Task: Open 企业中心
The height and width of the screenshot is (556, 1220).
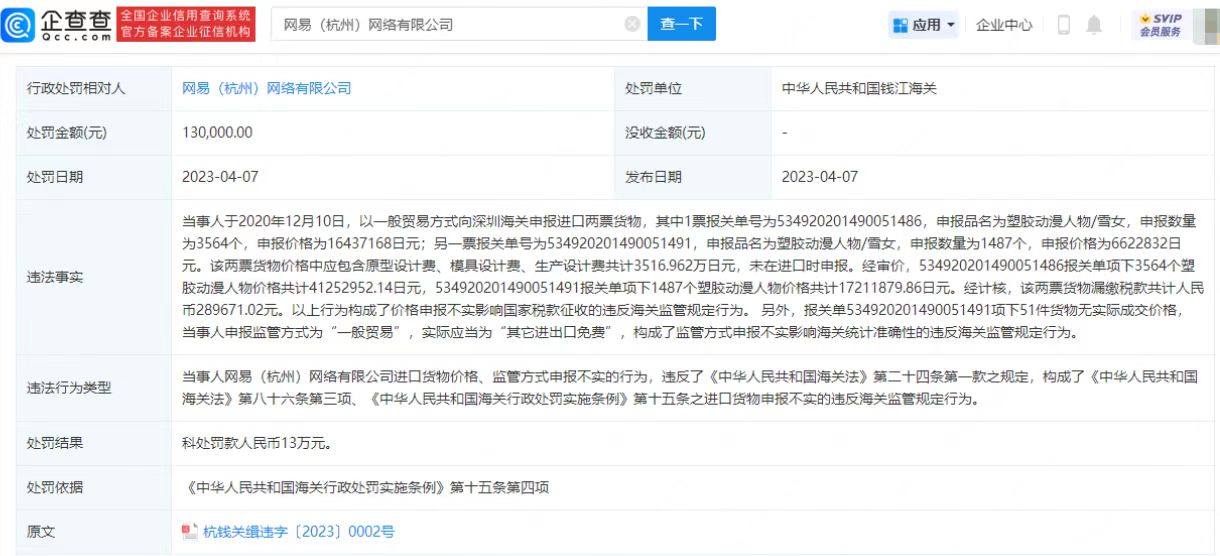Action: coord(1004,25)
